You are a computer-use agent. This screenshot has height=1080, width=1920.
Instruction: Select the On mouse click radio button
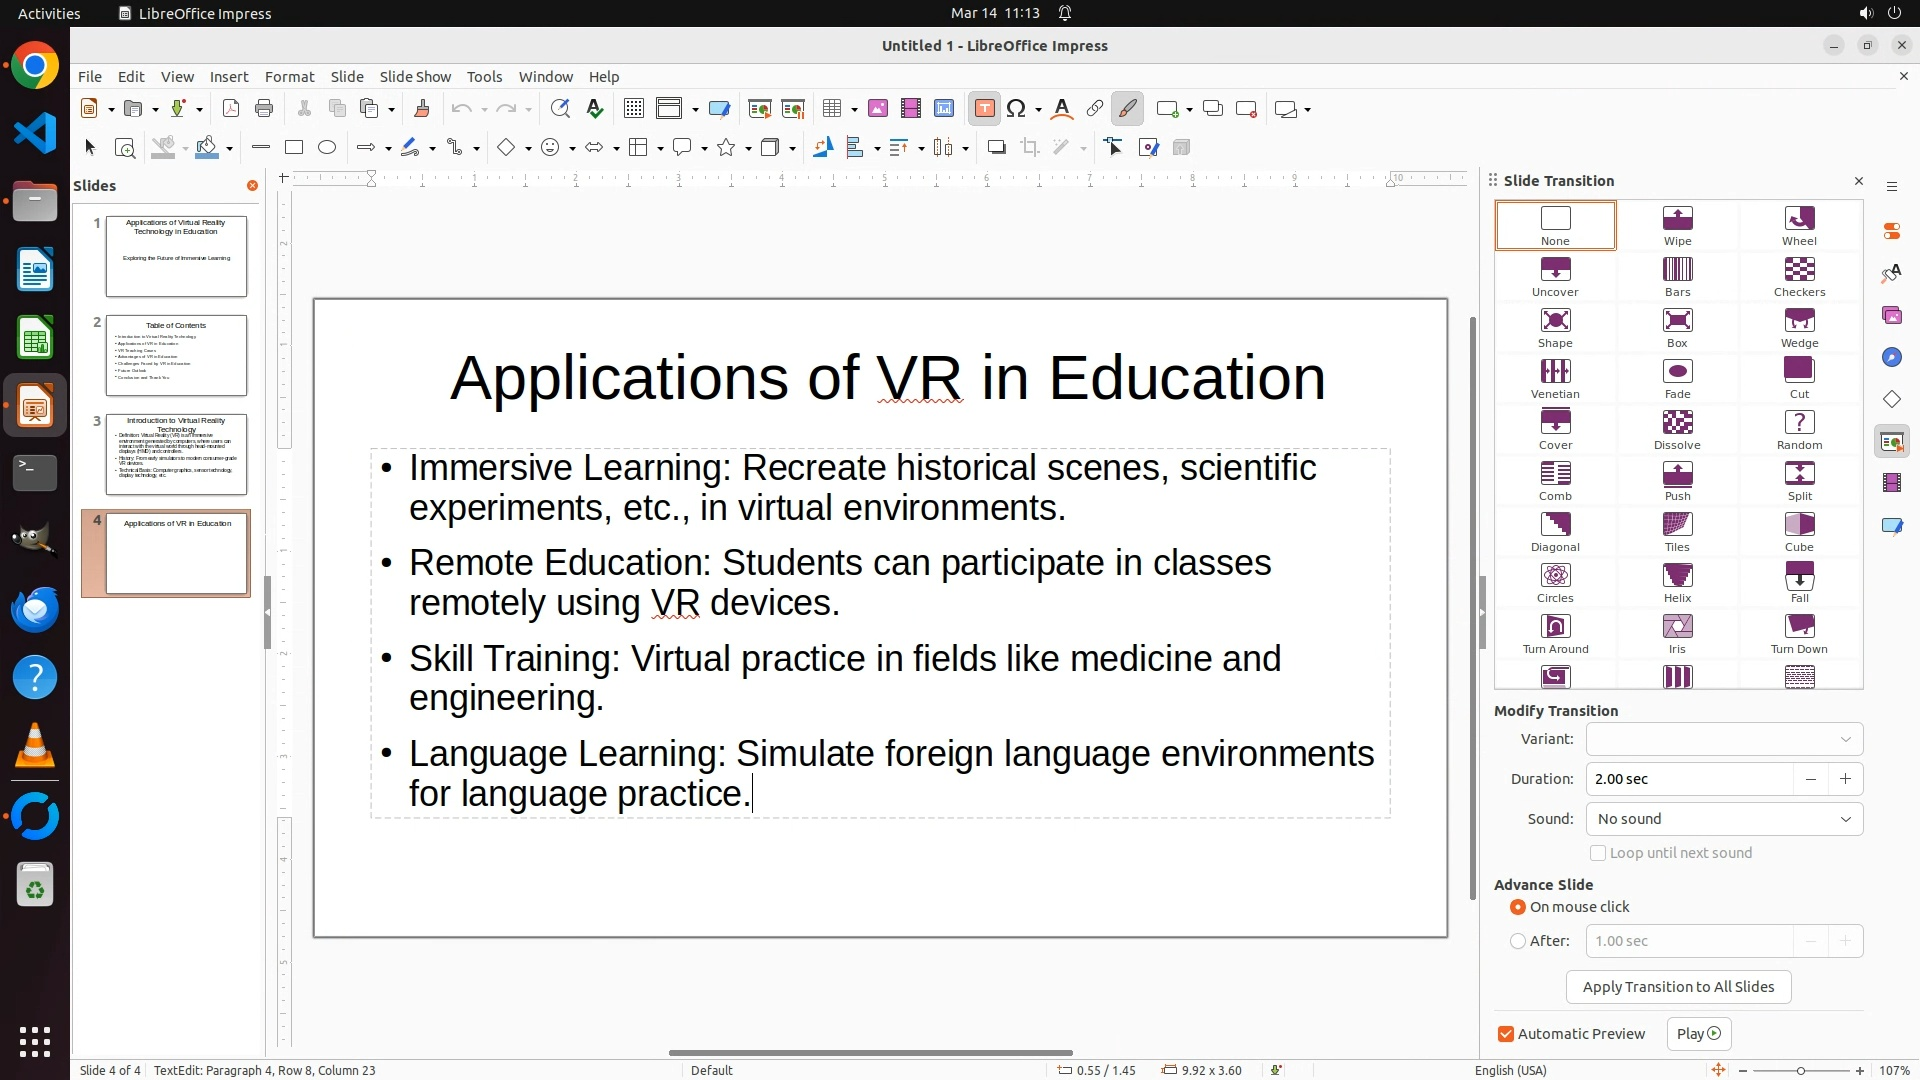tap(1518, 907)
